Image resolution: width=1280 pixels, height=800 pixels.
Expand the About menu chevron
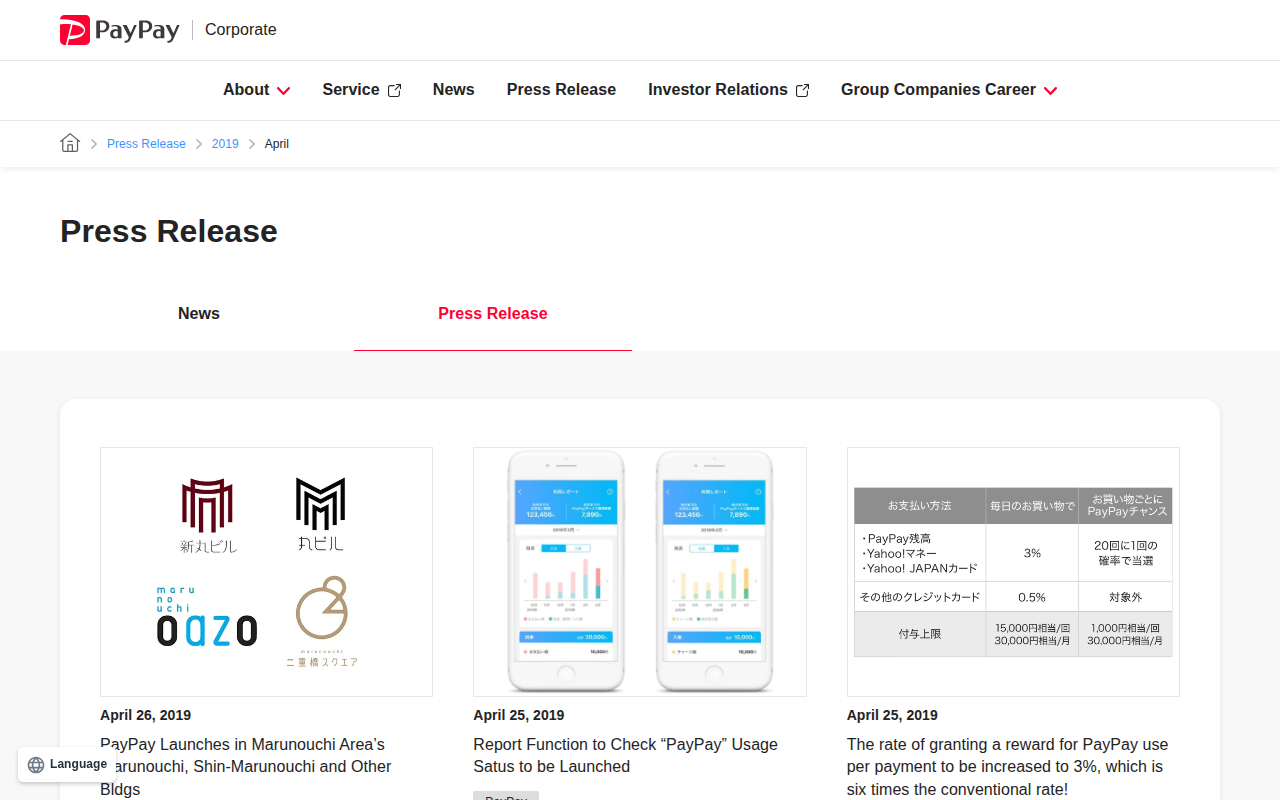click(x=284, y=91)
